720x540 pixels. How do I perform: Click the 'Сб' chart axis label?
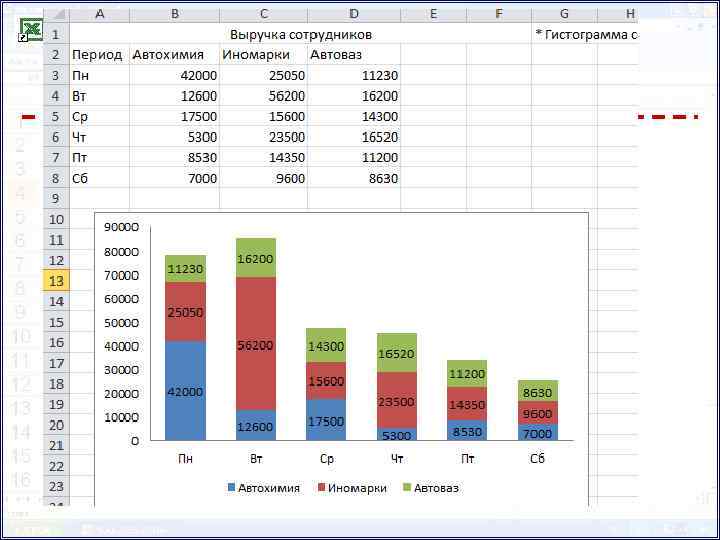pyautogui.click(x=538, y=459)
